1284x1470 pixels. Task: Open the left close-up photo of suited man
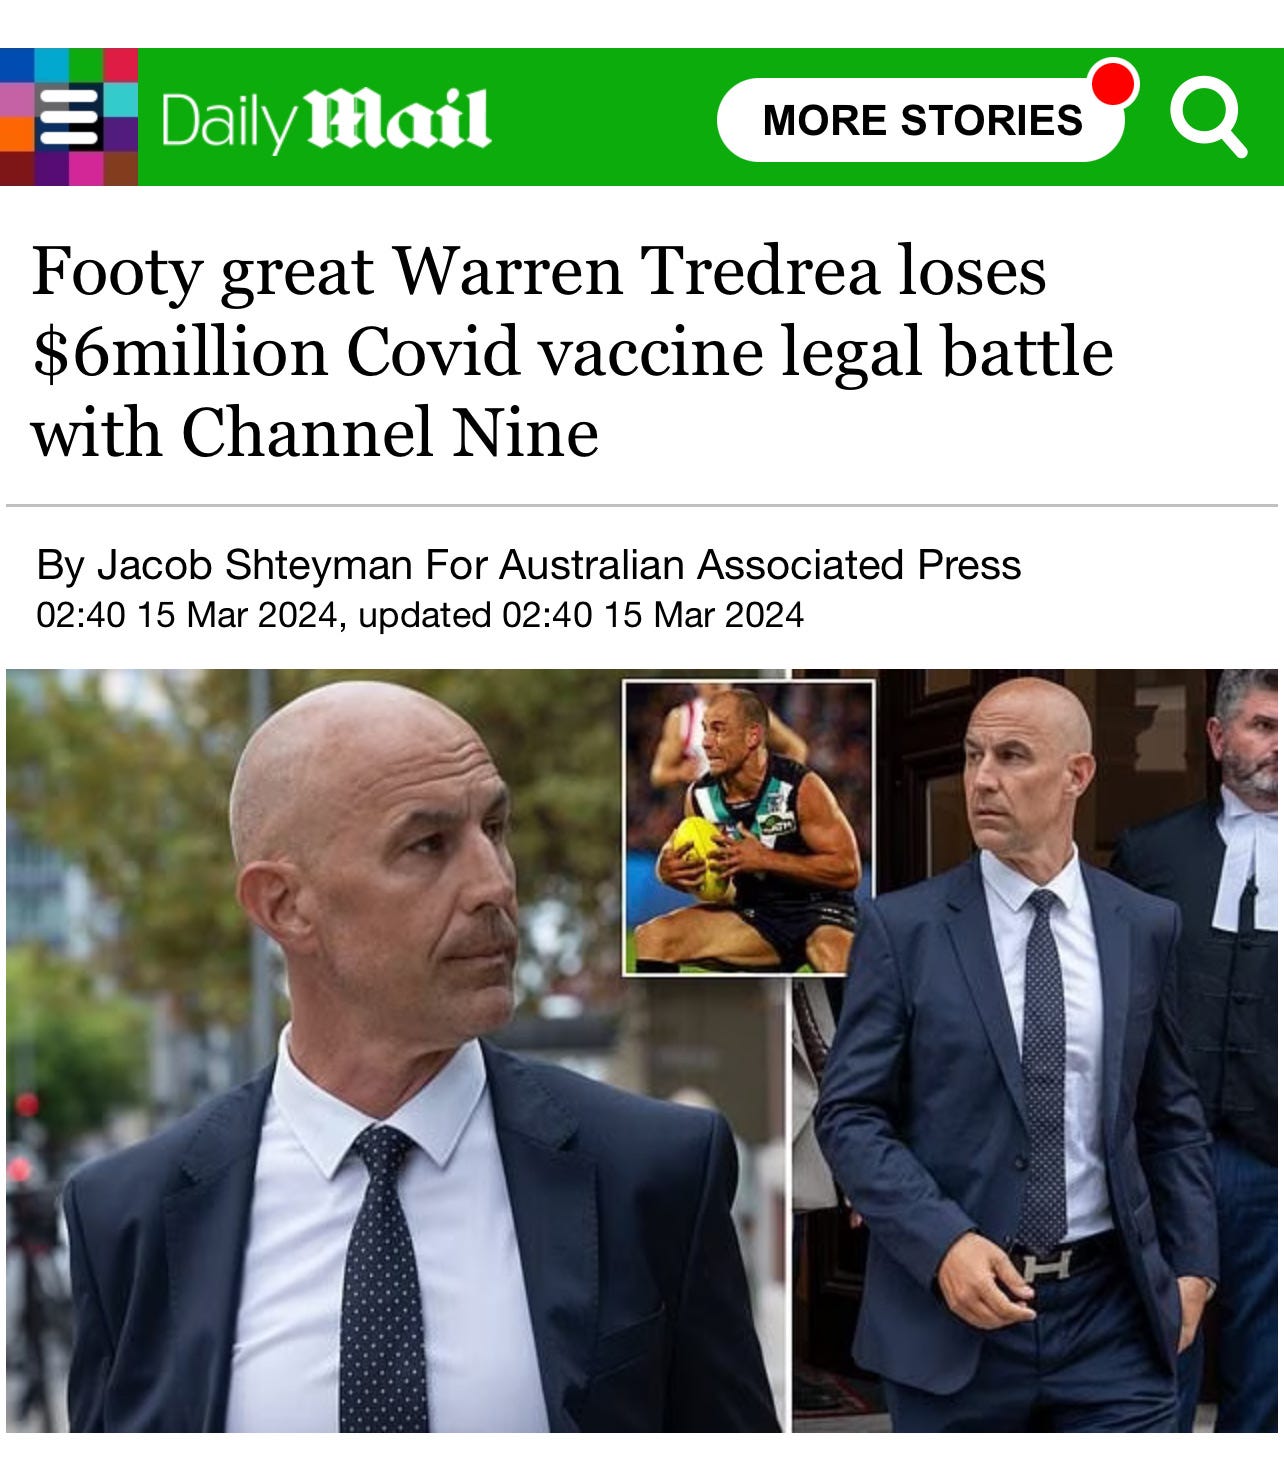click(x=396, y=1050)
